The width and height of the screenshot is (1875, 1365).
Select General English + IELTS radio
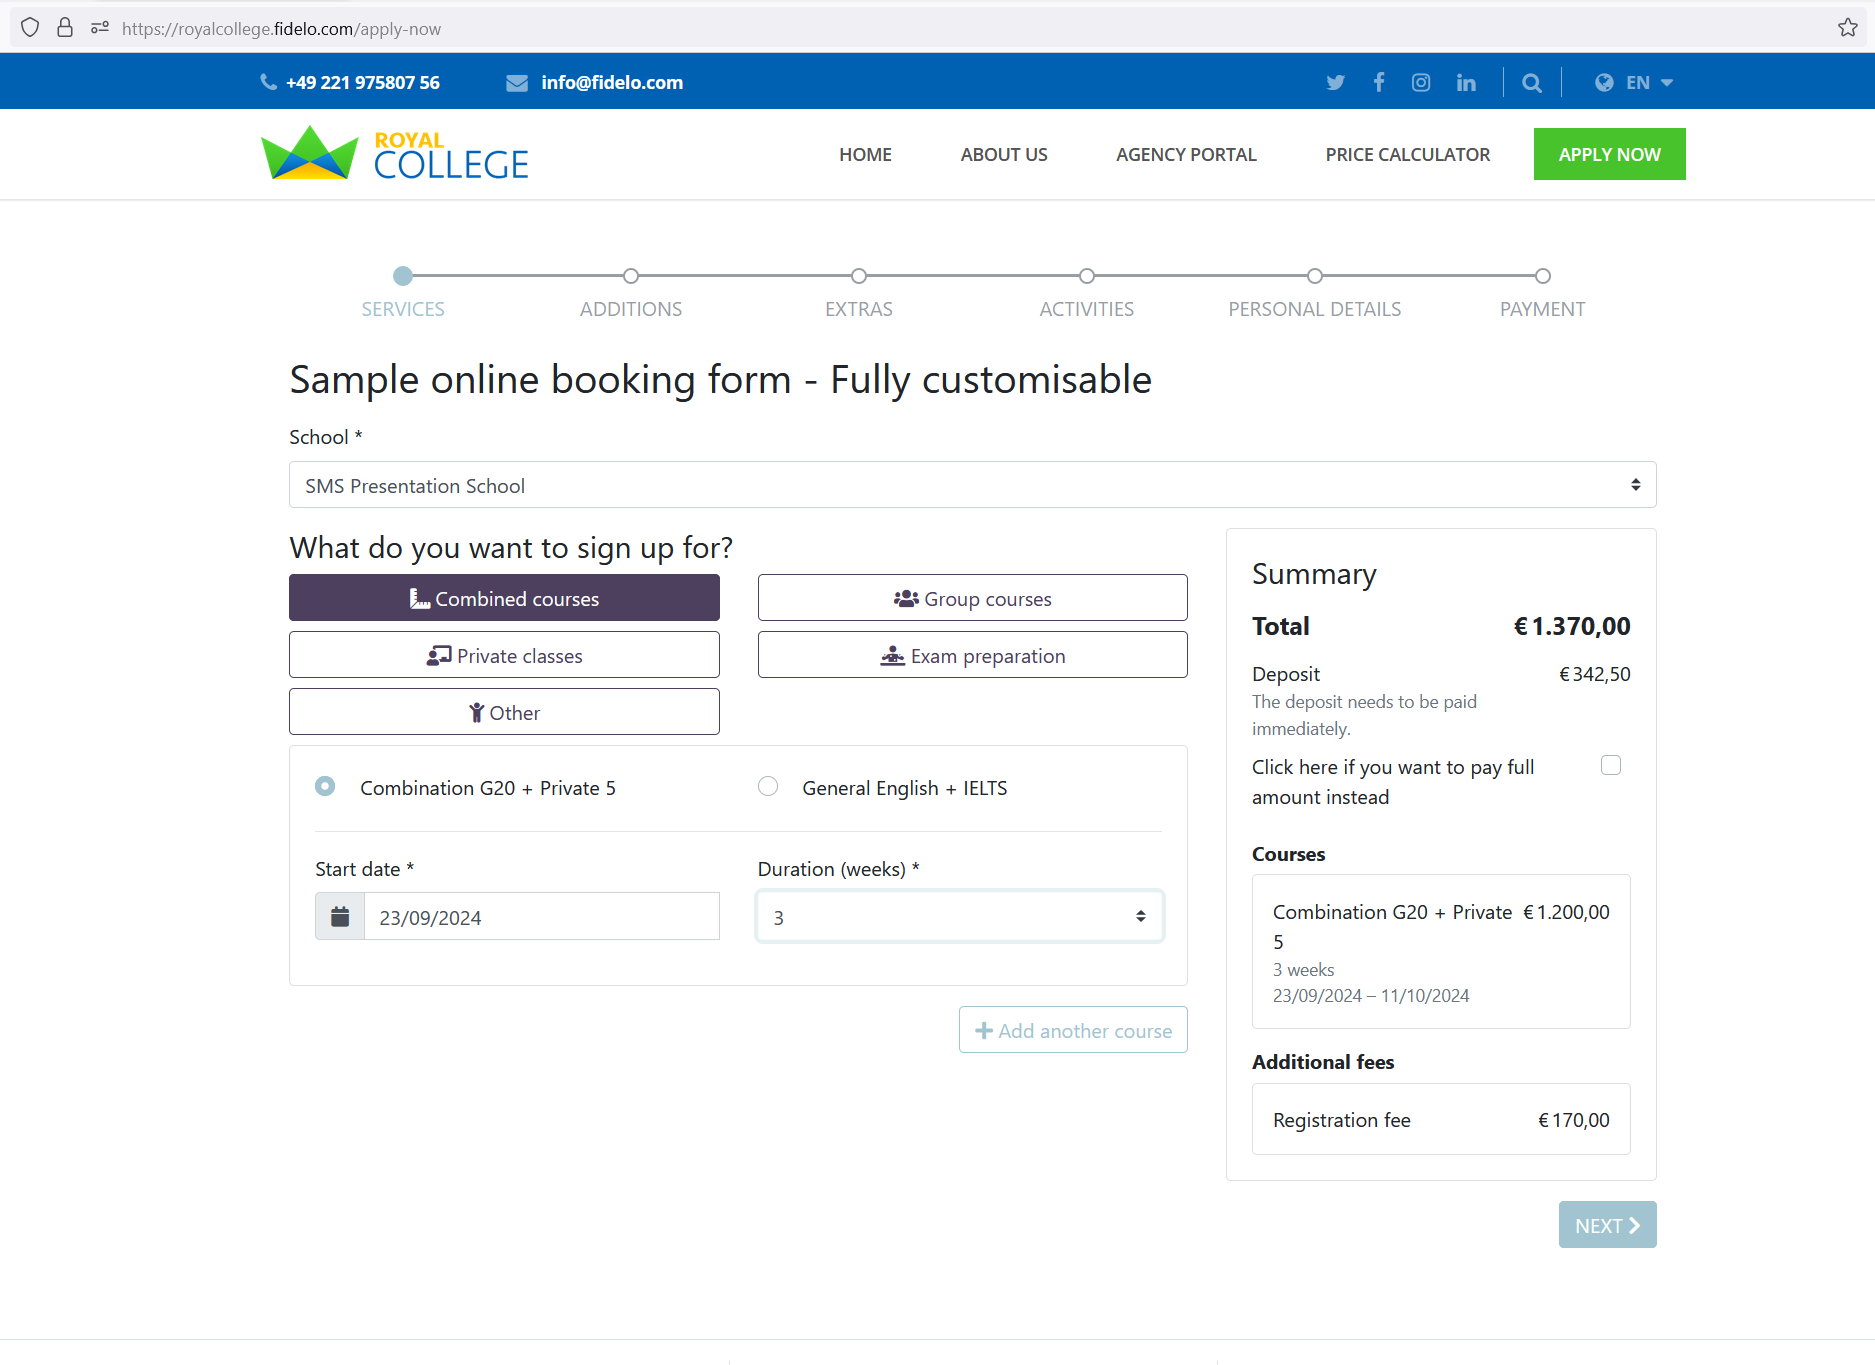click(768, 787)
